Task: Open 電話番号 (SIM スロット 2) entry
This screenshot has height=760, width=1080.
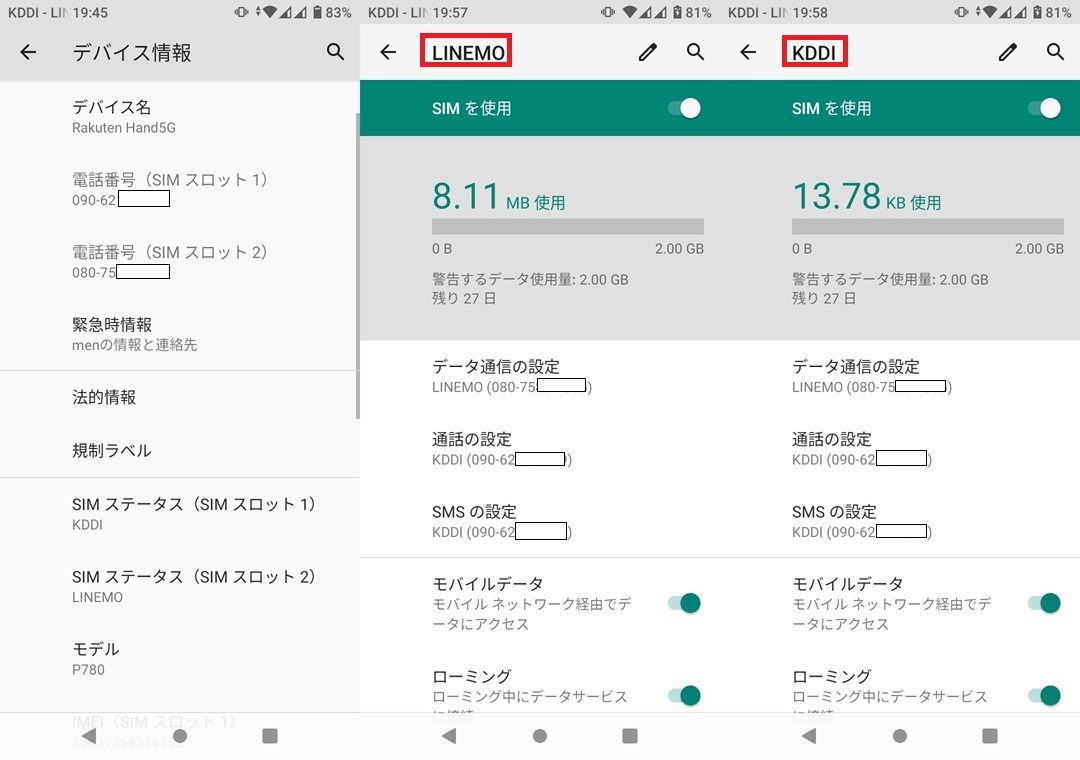Action: pyautogui.click(x=179, y=262)
